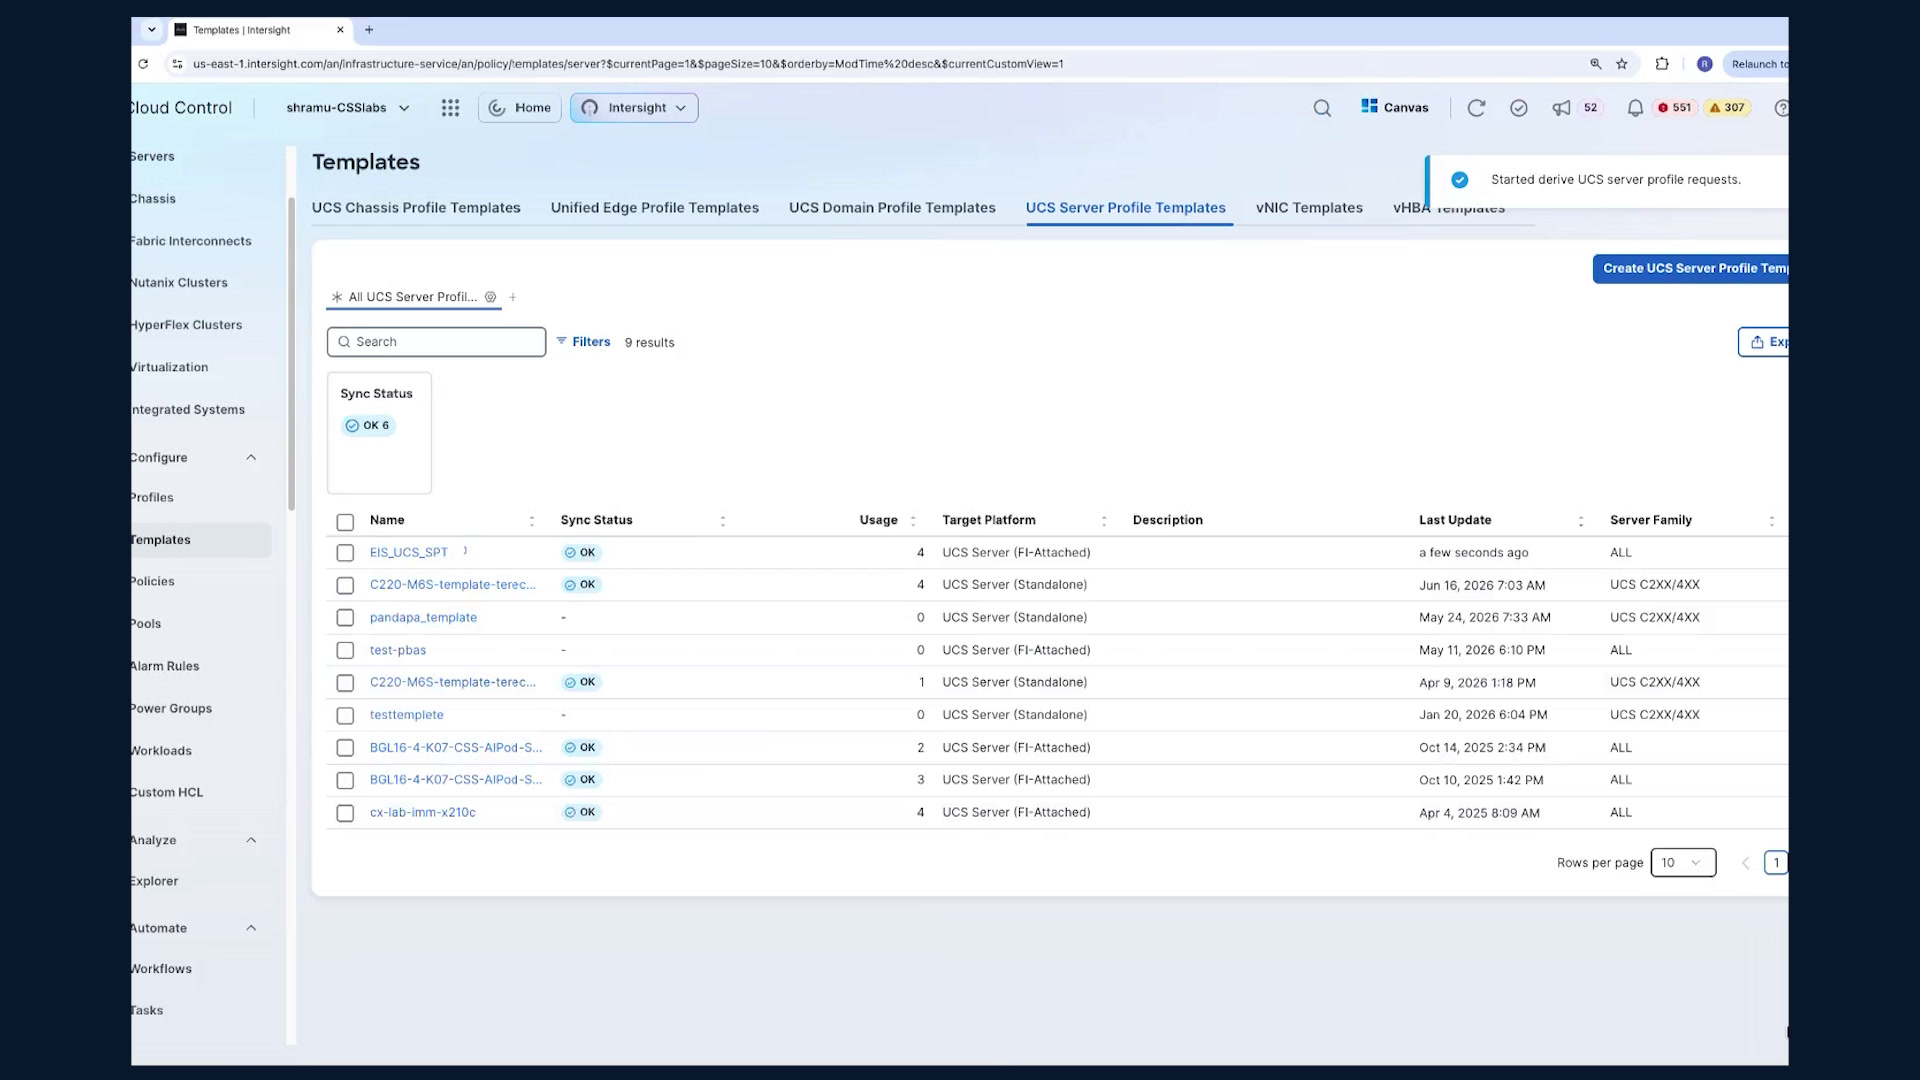Collapse the Automate sidebar section
This screenshot has height=1080, width=1920.
point(251,929)
